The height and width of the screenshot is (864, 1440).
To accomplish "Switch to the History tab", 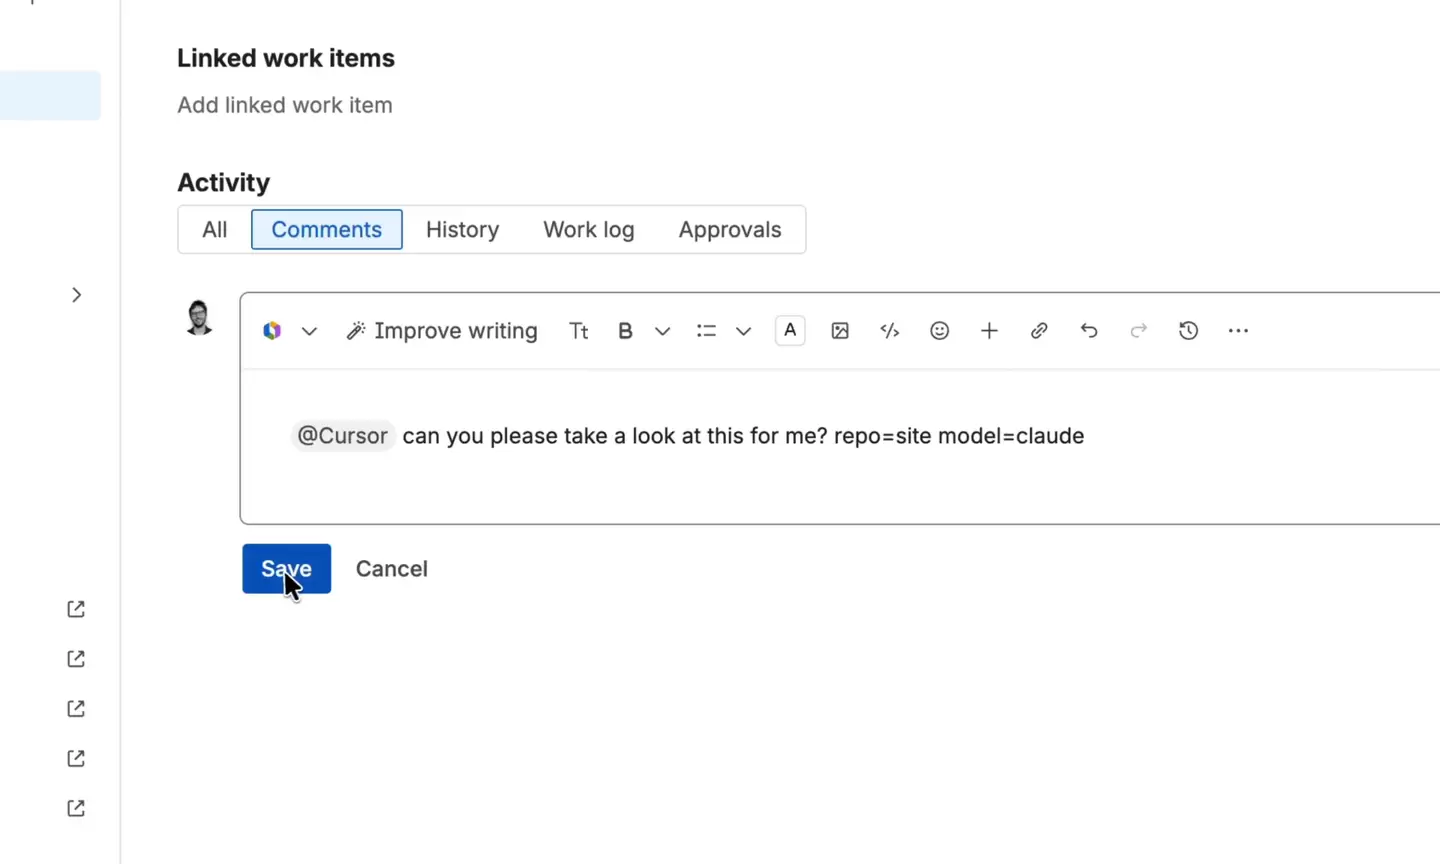I will pos(462,229).
